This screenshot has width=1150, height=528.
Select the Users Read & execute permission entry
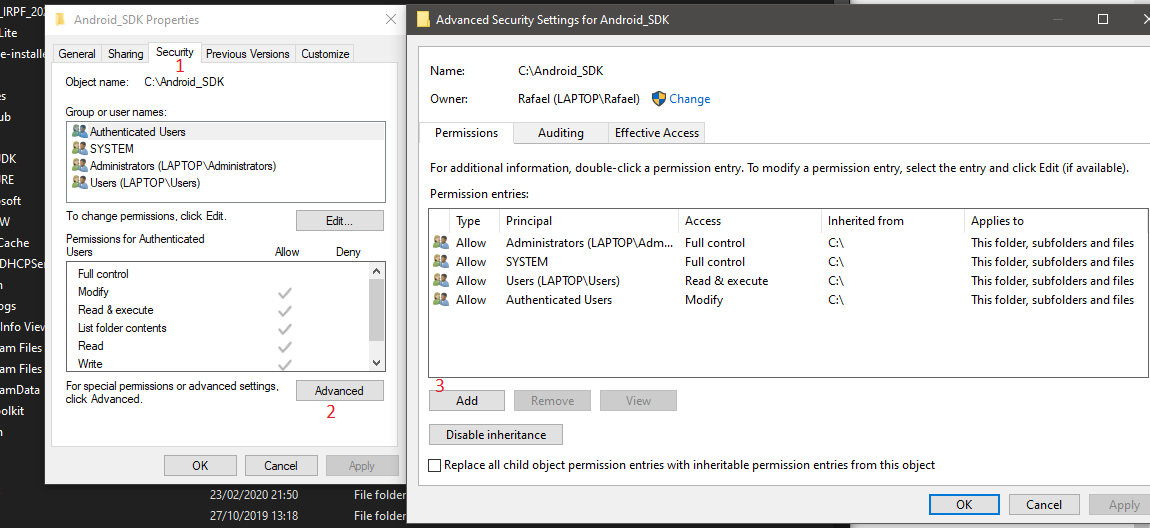788,281
